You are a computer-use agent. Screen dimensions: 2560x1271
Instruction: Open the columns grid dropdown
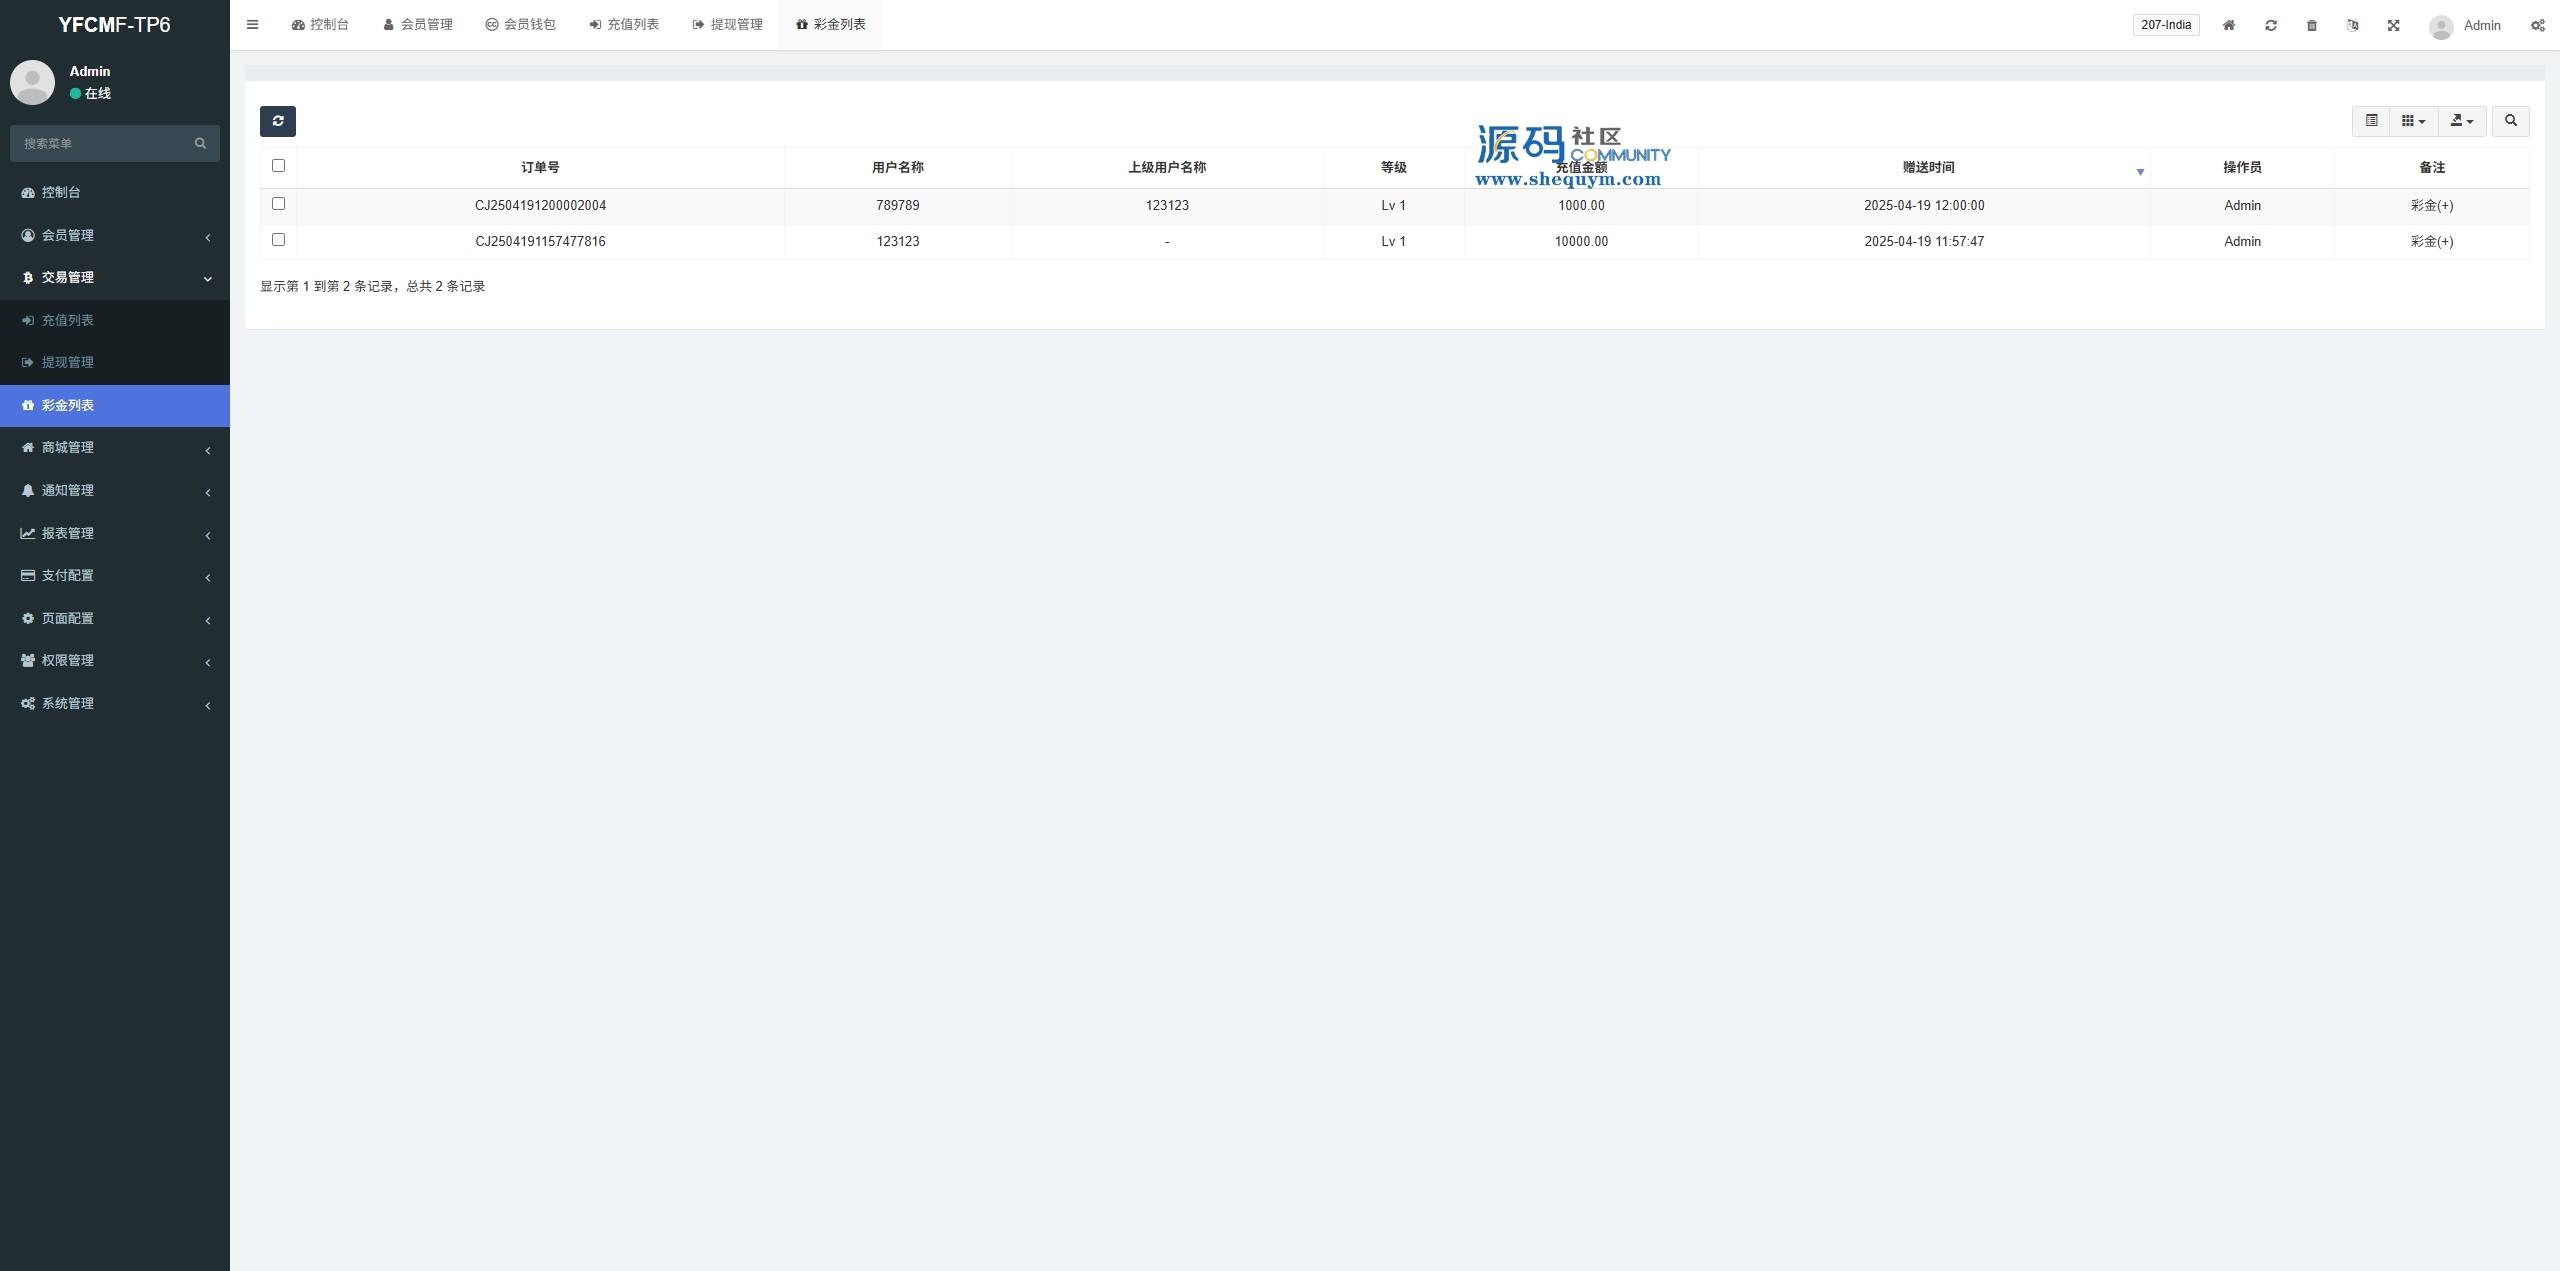coord(2413,121)
